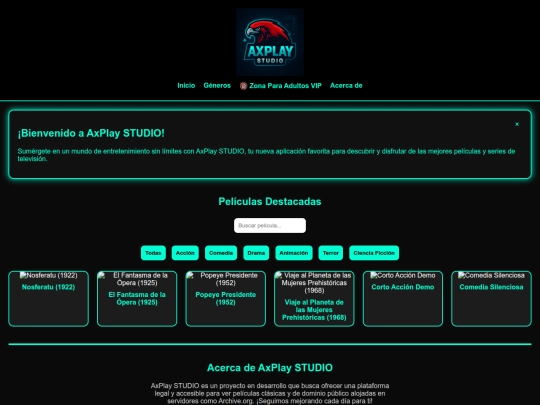
Task: Open the Inicio navigation link
Action: (186, 85)
